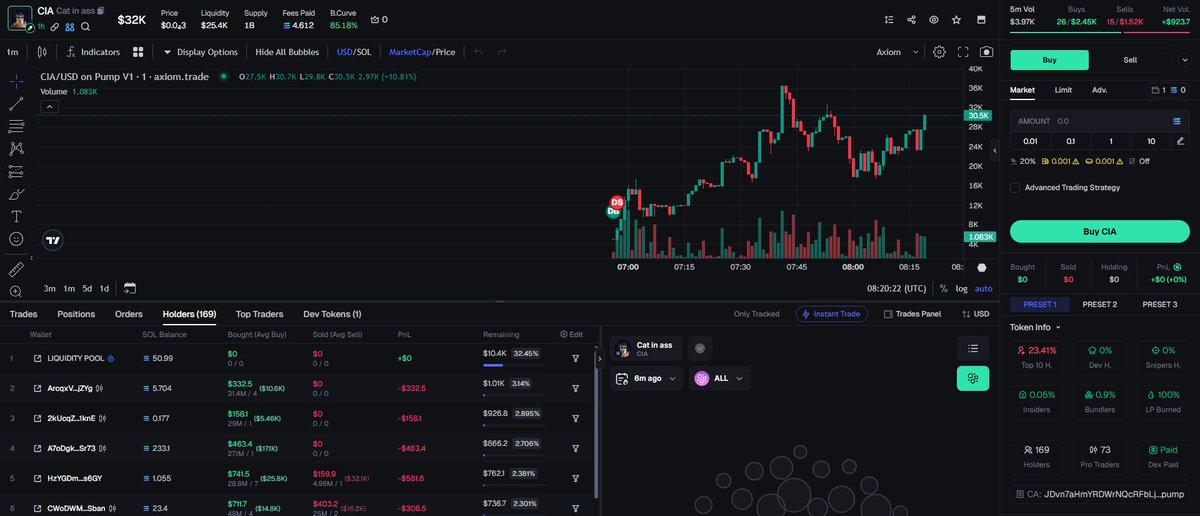Toggle Instant Trade mode
Screen dimensions: 1200x516
click(x=831, y=314)
